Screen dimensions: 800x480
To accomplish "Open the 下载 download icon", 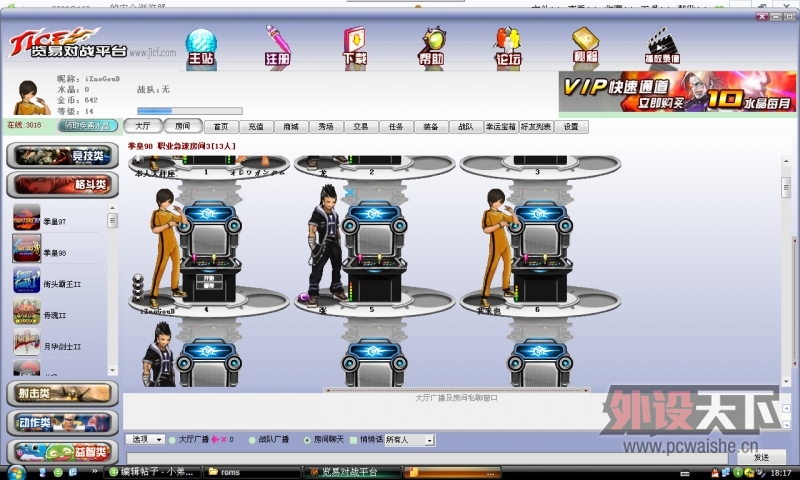I will [355, 48].
